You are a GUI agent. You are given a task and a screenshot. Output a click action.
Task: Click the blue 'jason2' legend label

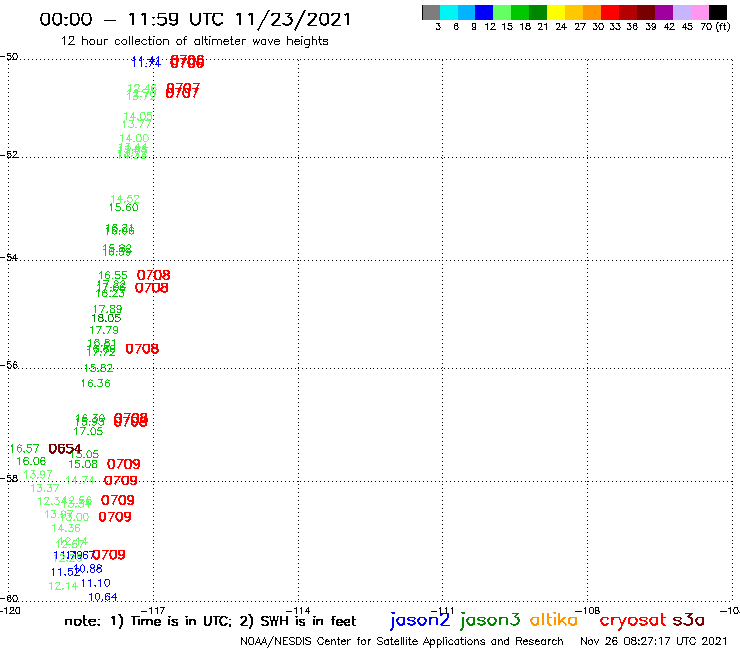click(420, 620)
